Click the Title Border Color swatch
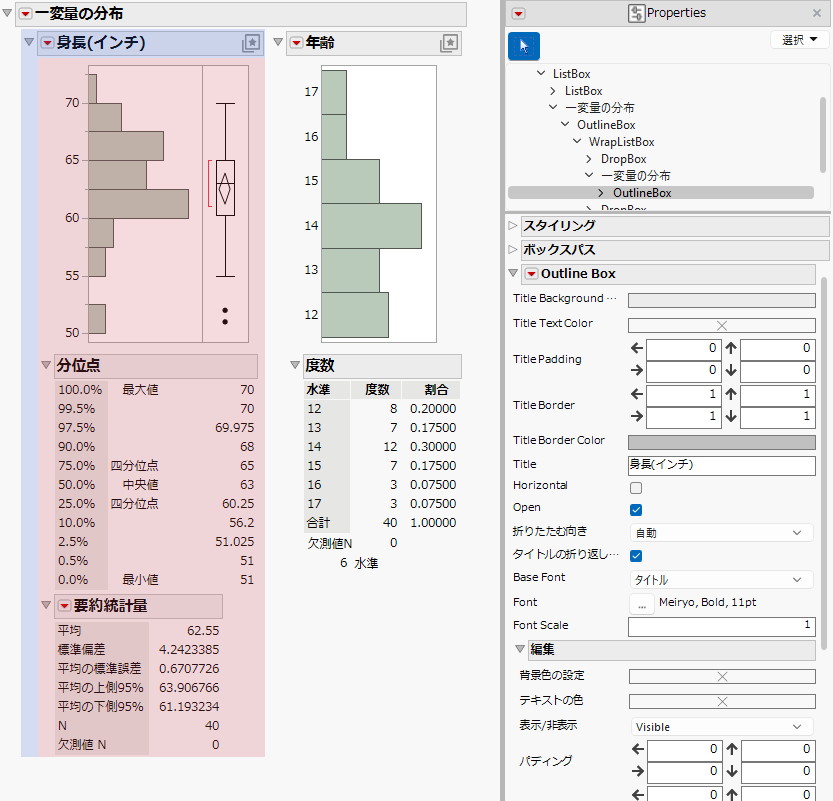The height and width of the screenshot is (801, 833). tap(721, 442)
